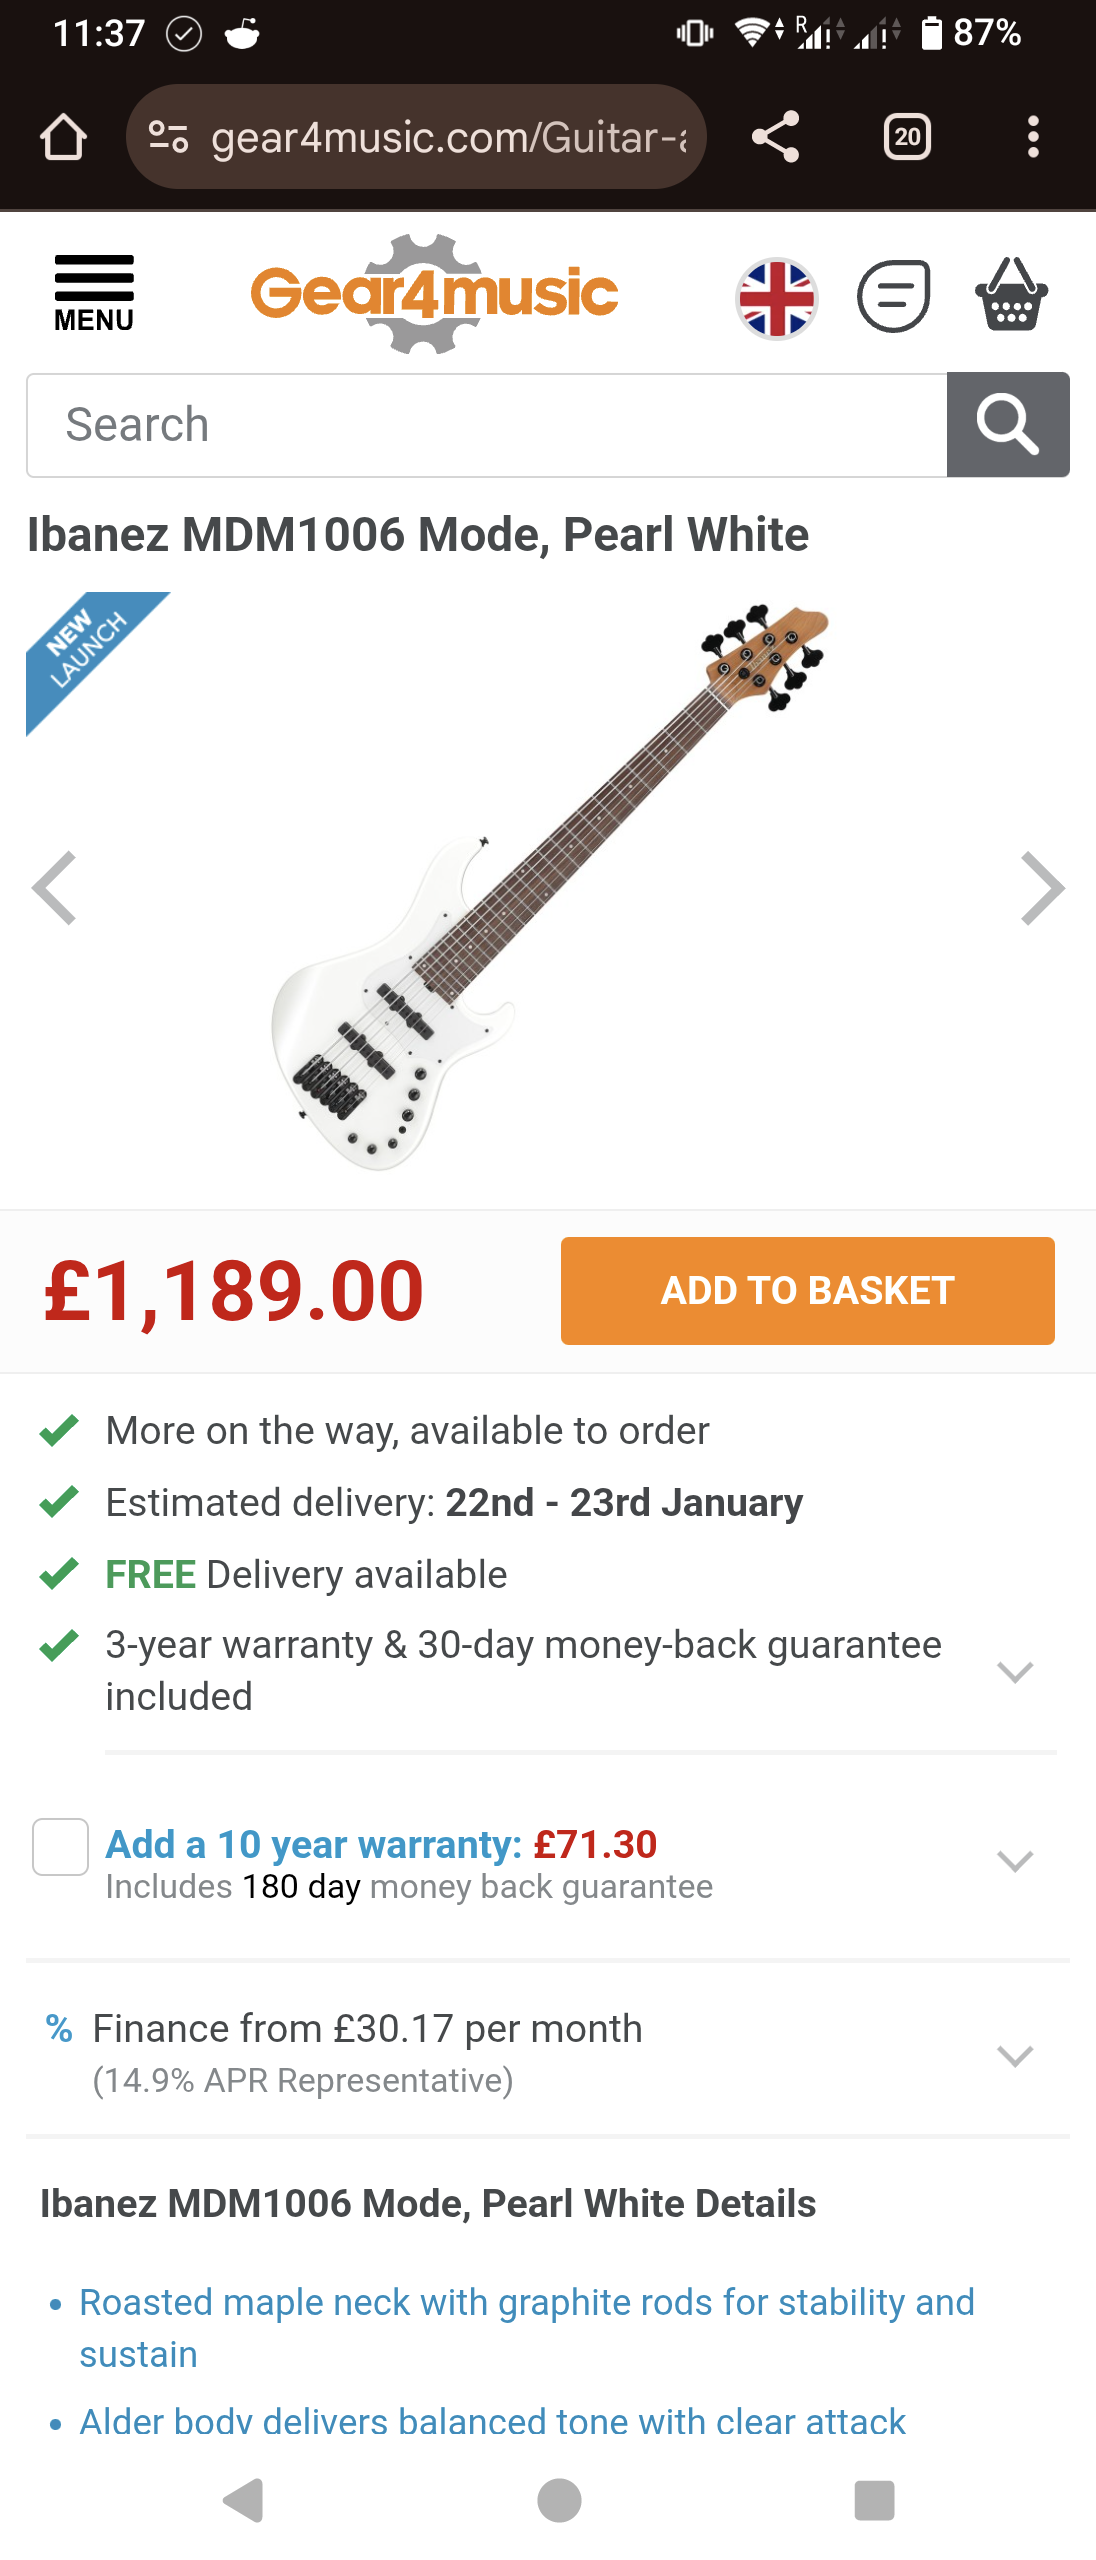Show the next product image
The width and height of the screenshot is (1096, 2560).
pos(1041,888)
